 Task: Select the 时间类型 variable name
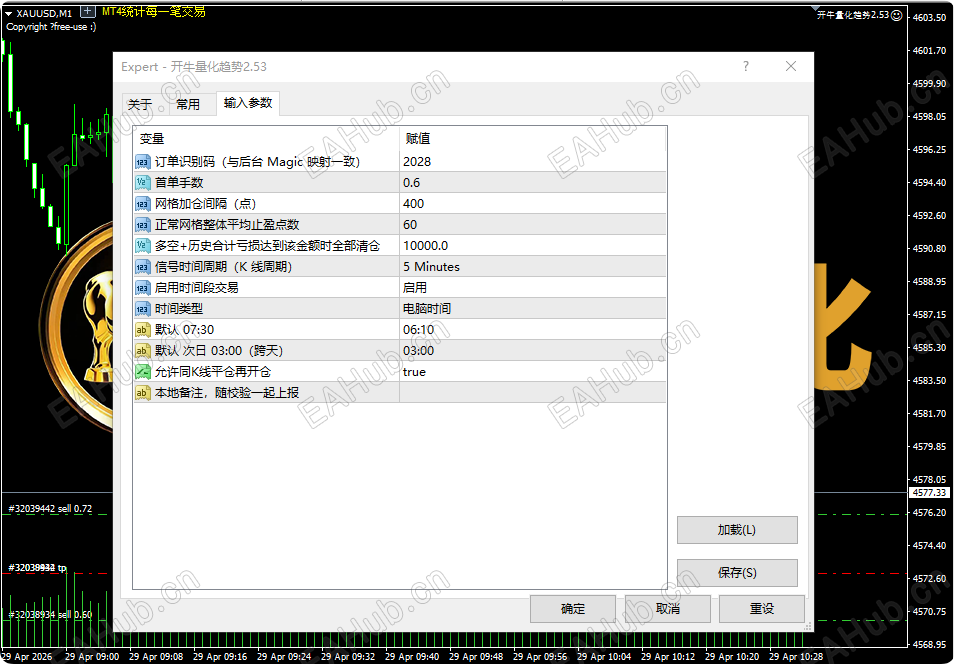pyautogui.click(x=179, y=309)
